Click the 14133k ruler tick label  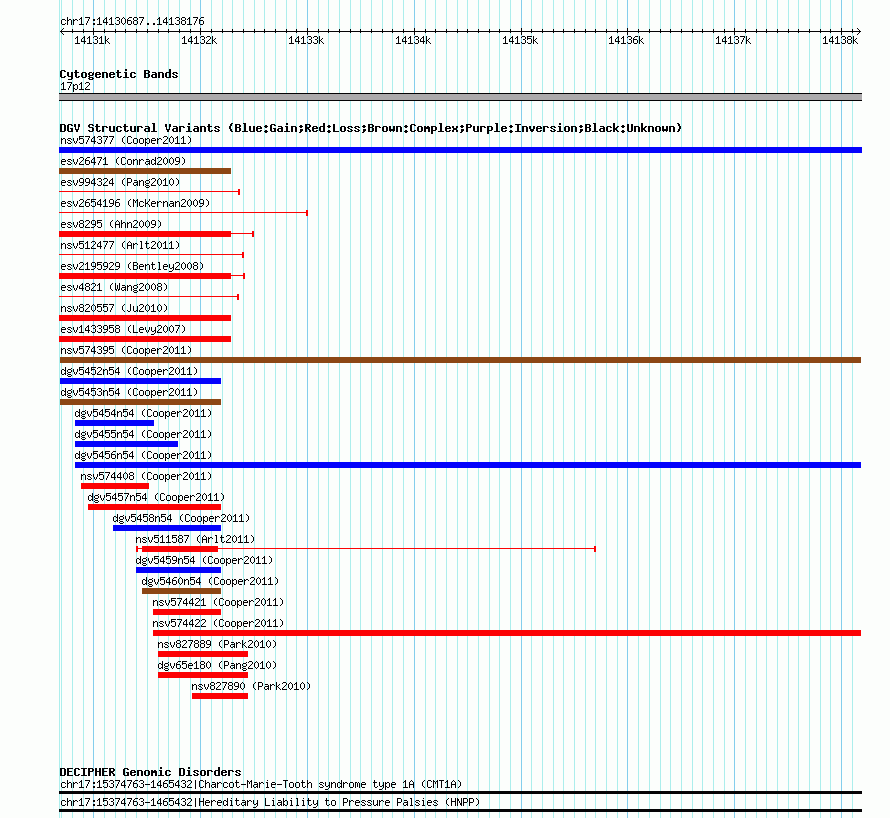pos(306,40)
